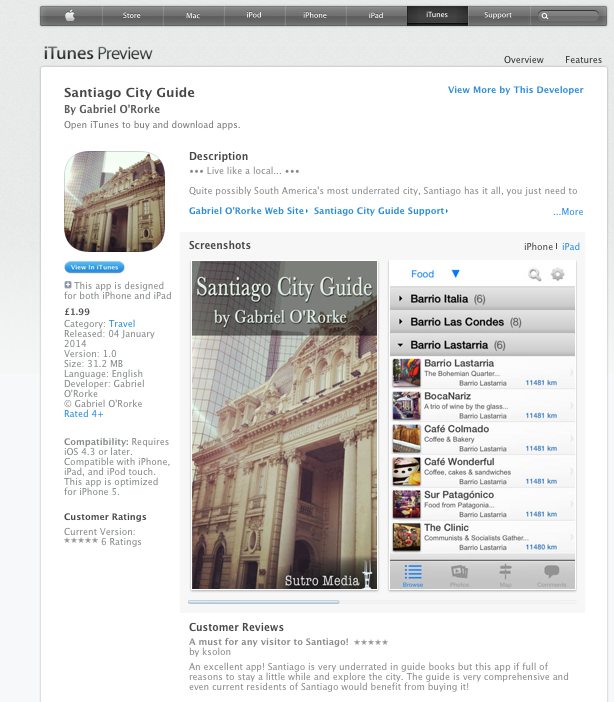The width and height of the screenshot is (614, 702).
Task: Click the BocaNariz thumbnail image
Action: [407, 406]
